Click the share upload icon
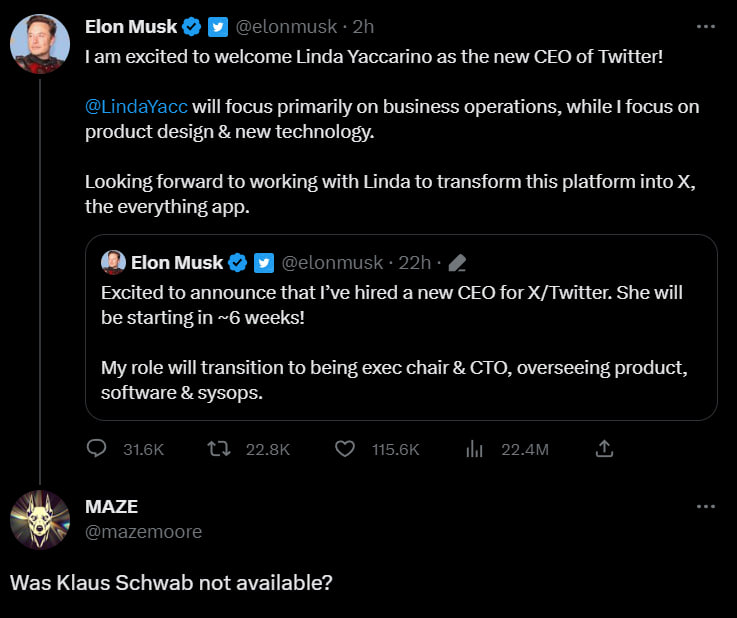Viewport: 737px width, 618px height. (x=604, y=449)
